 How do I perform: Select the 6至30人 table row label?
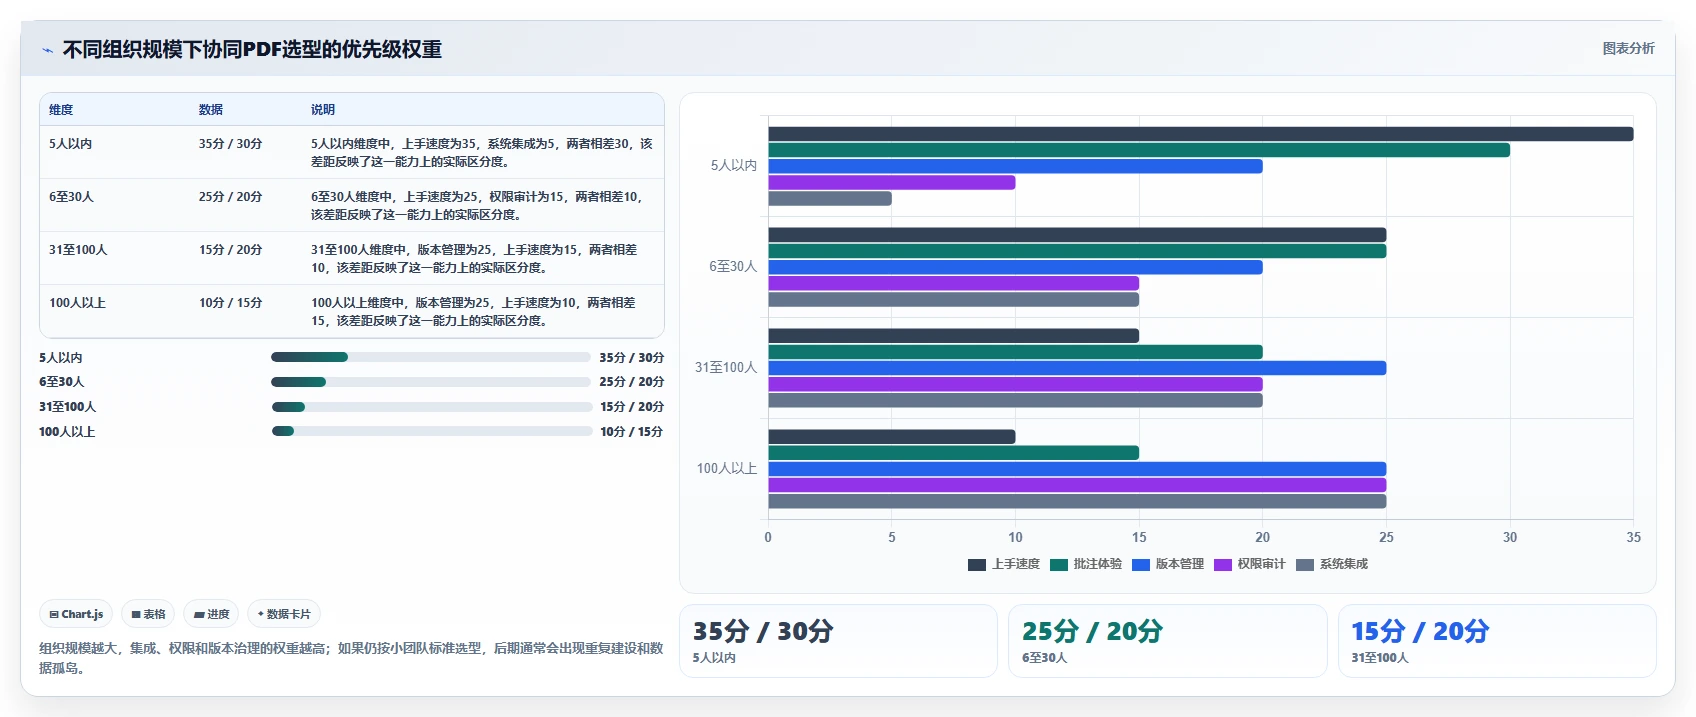(71, 197)
